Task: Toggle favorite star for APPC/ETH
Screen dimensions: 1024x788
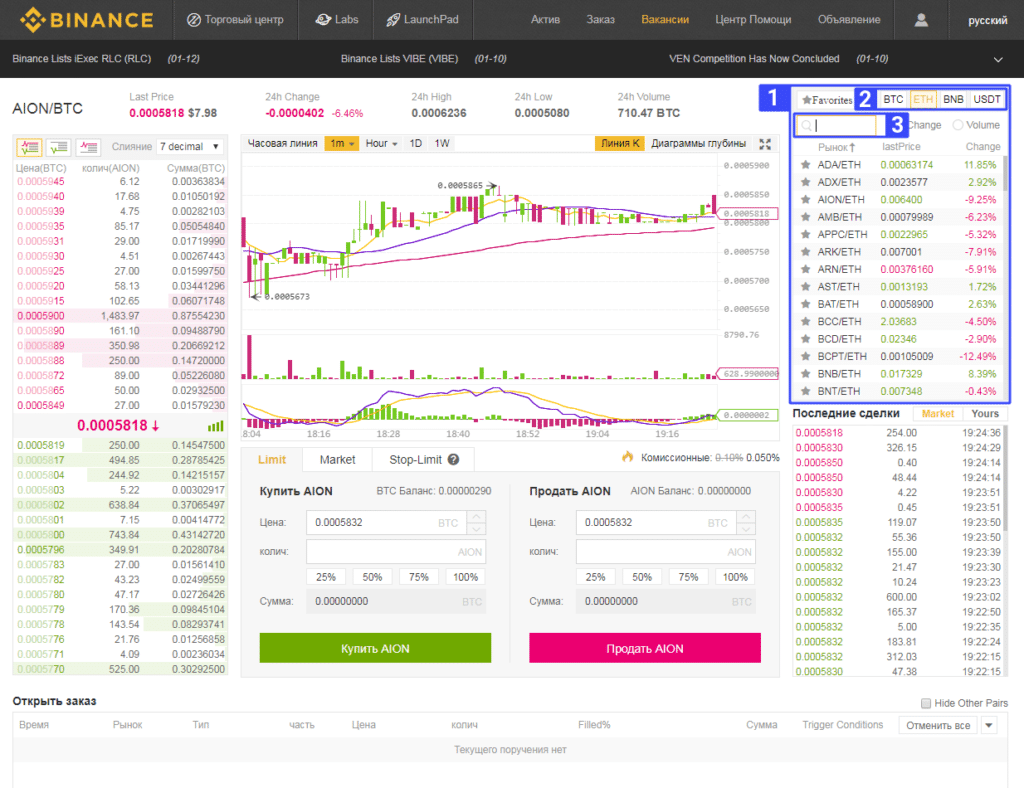Action: point(805,234)
